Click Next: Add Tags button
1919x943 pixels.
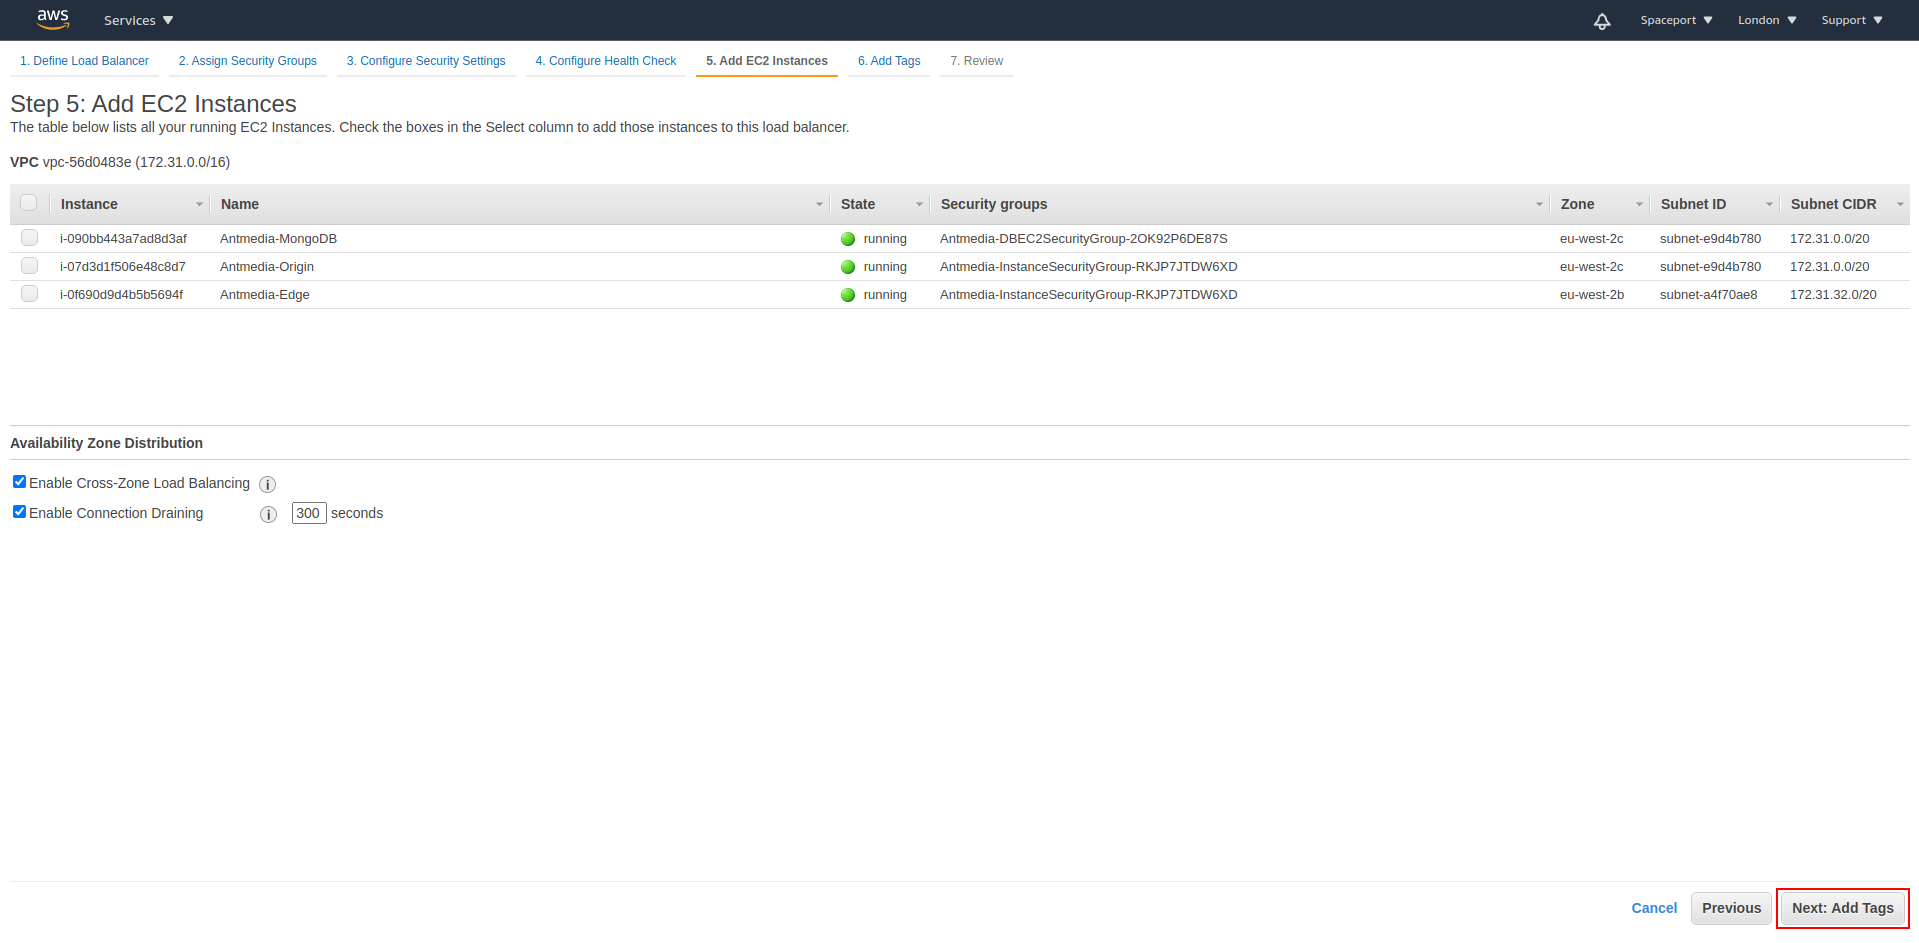coord(1842,908)
